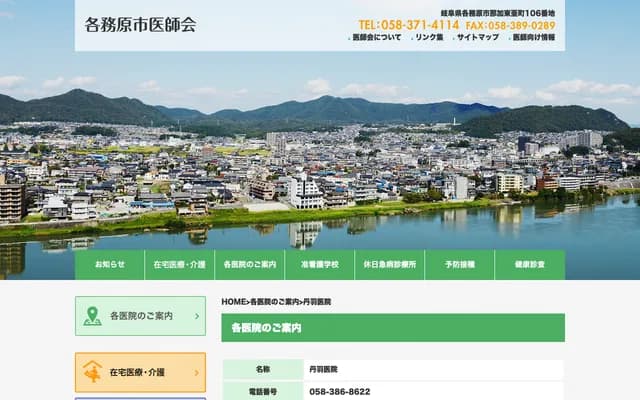Image resolution: width=640 pixels, height=400 pixels.
Task: Click the 丹羽医院 name cell
Action: [x=433, y=369]
